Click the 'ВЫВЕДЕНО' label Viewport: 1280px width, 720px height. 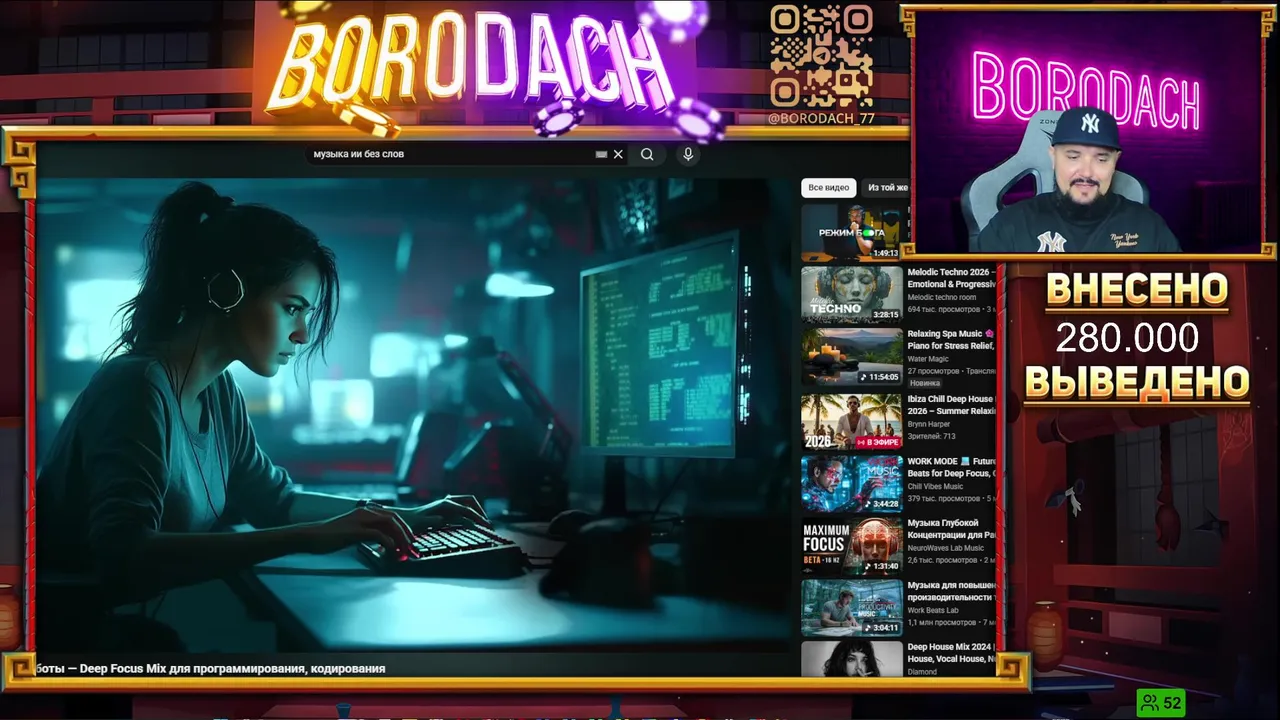[x=1137, y=381]
